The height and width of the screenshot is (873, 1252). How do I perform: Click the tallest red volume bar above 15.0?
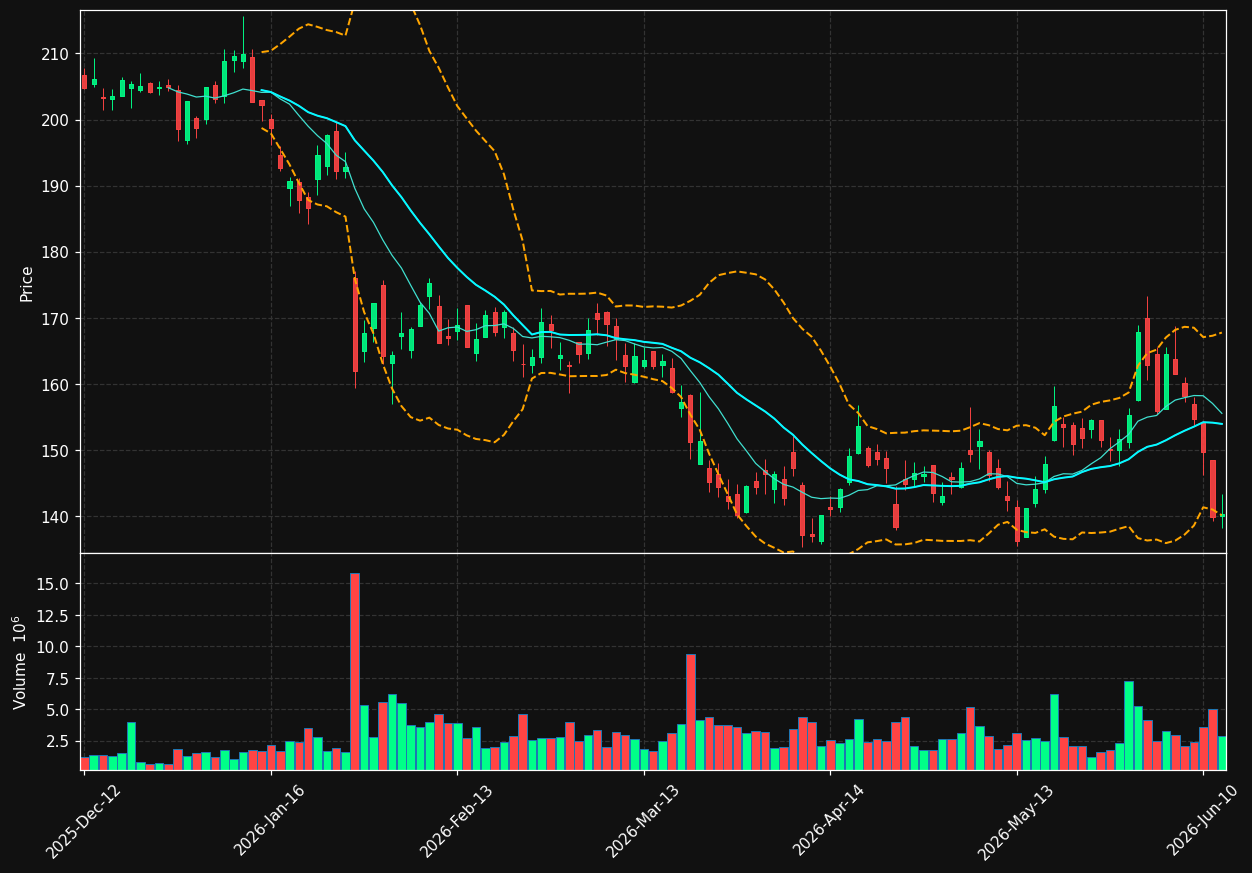click(355, 671)
